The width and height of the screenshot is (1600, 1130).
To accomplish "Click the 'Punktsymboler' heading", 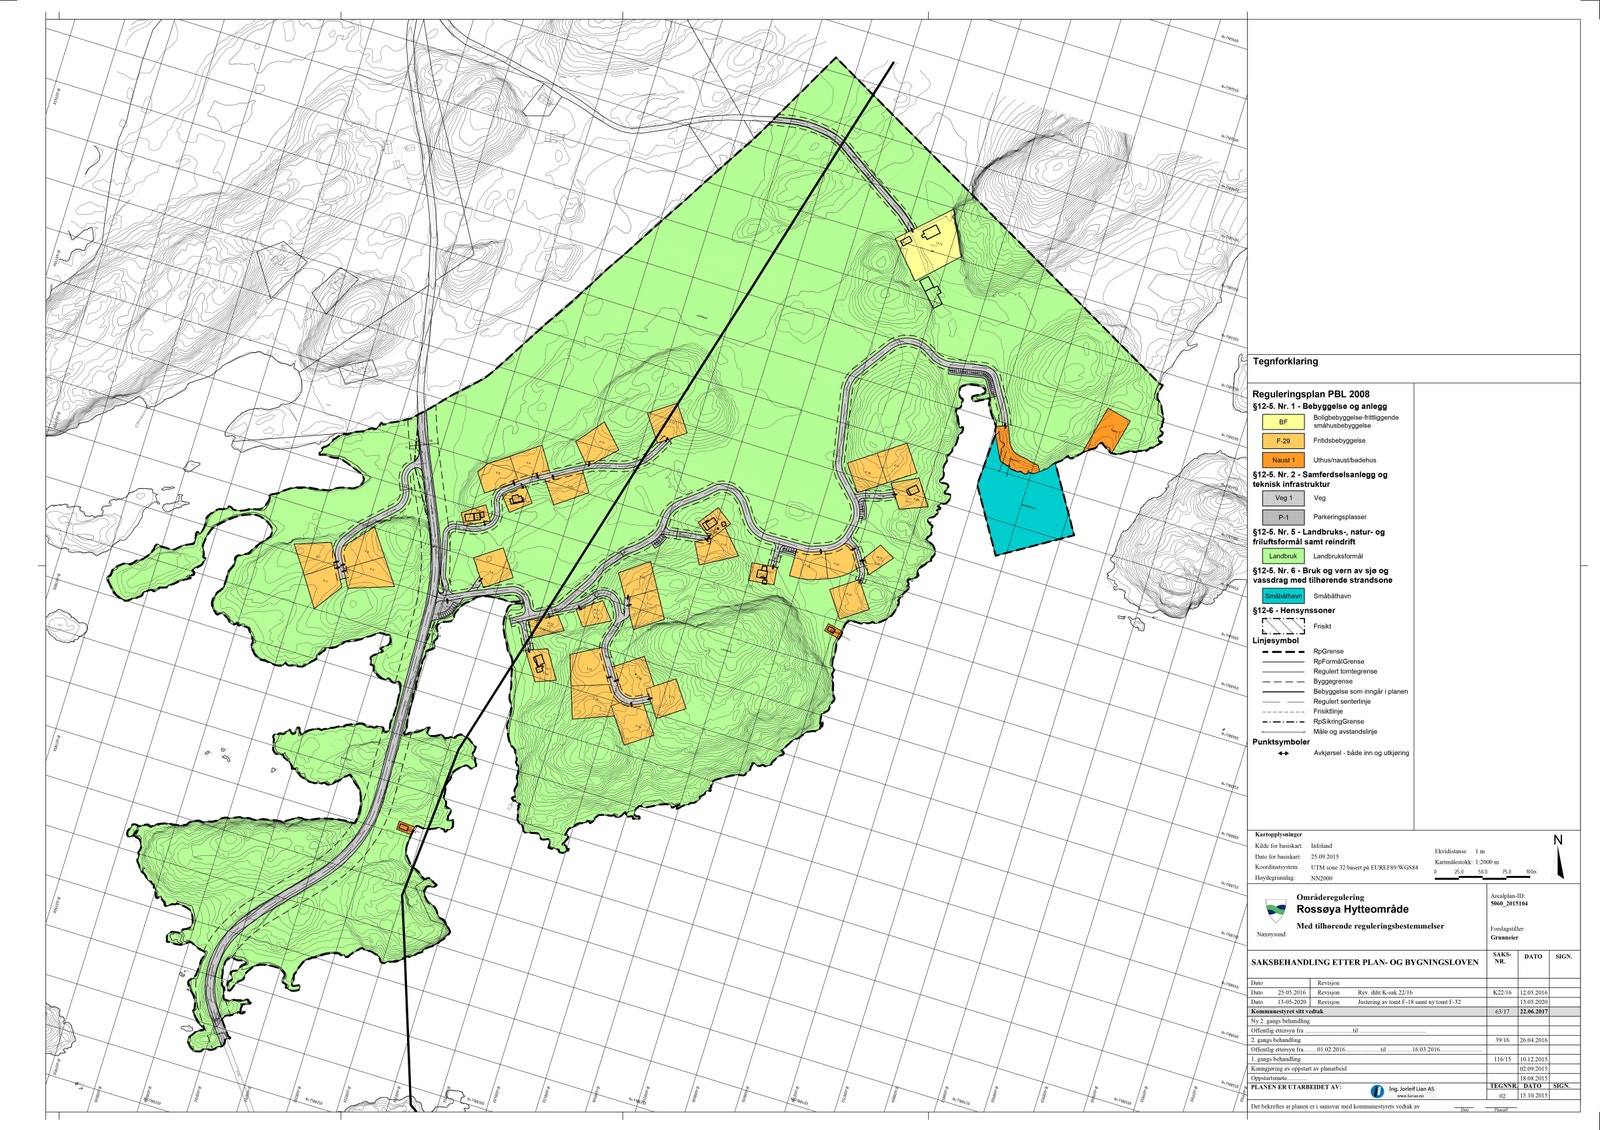I will tap(1281, 742).
